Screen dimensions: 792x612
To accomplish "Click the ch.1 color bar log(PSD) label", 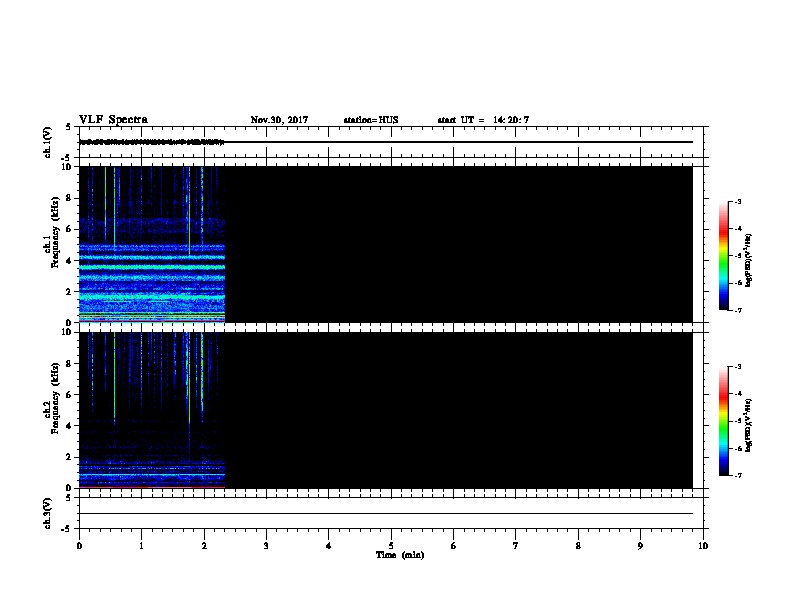I will [x=749, y=260].
